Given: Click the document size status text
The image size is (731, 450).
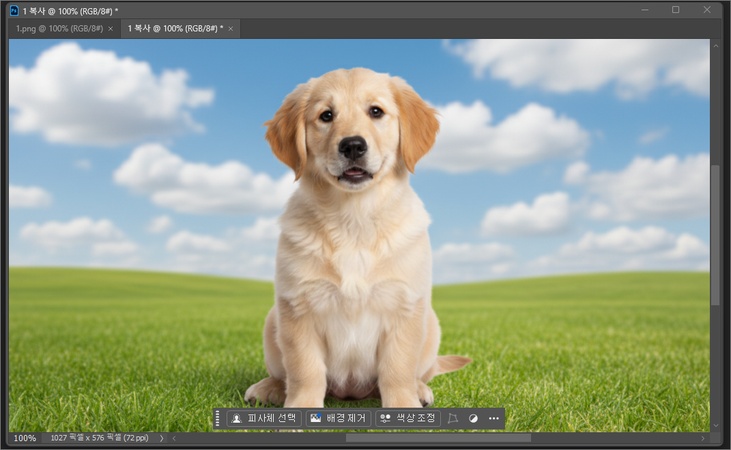Looking at the screenshot, I should coord(98,438).
